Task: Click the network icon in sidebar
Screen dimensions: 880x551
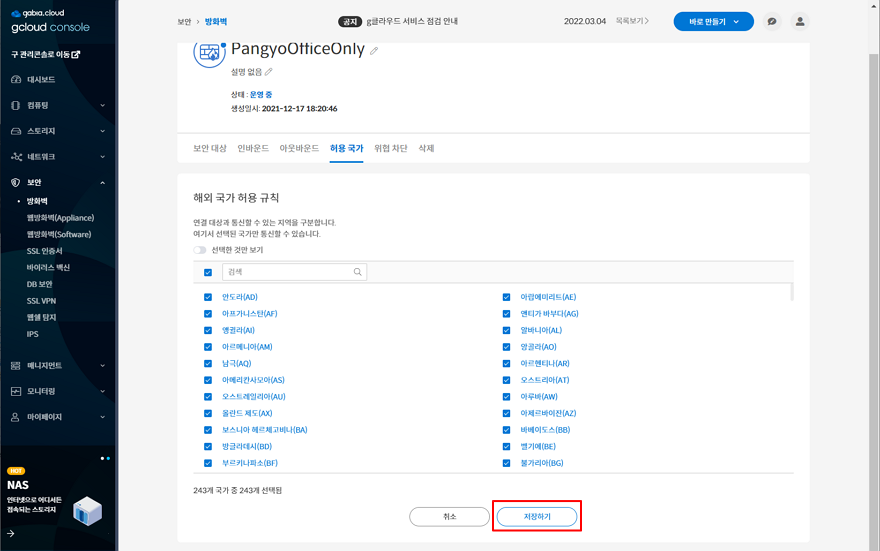Action: [x=16, y=157]
